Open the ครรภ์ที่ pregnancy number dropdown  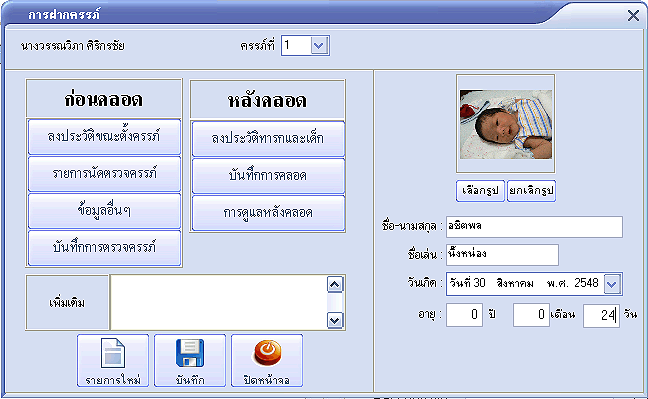pos(319,45)
